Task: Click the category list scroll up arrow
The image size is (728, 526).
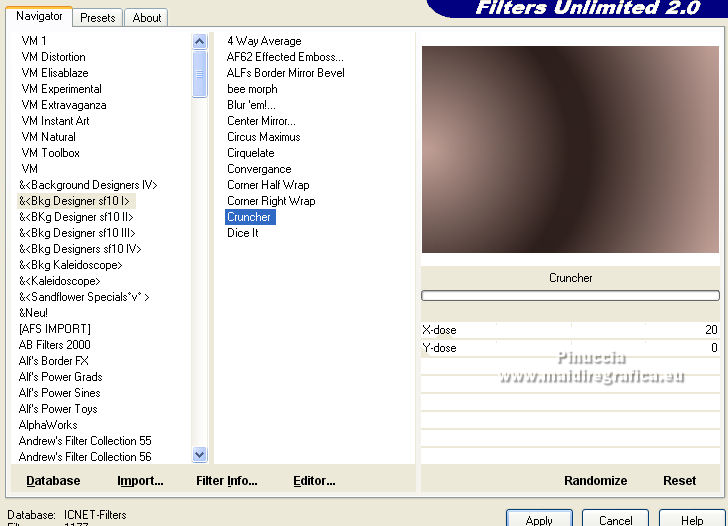Action: (200, 42)
